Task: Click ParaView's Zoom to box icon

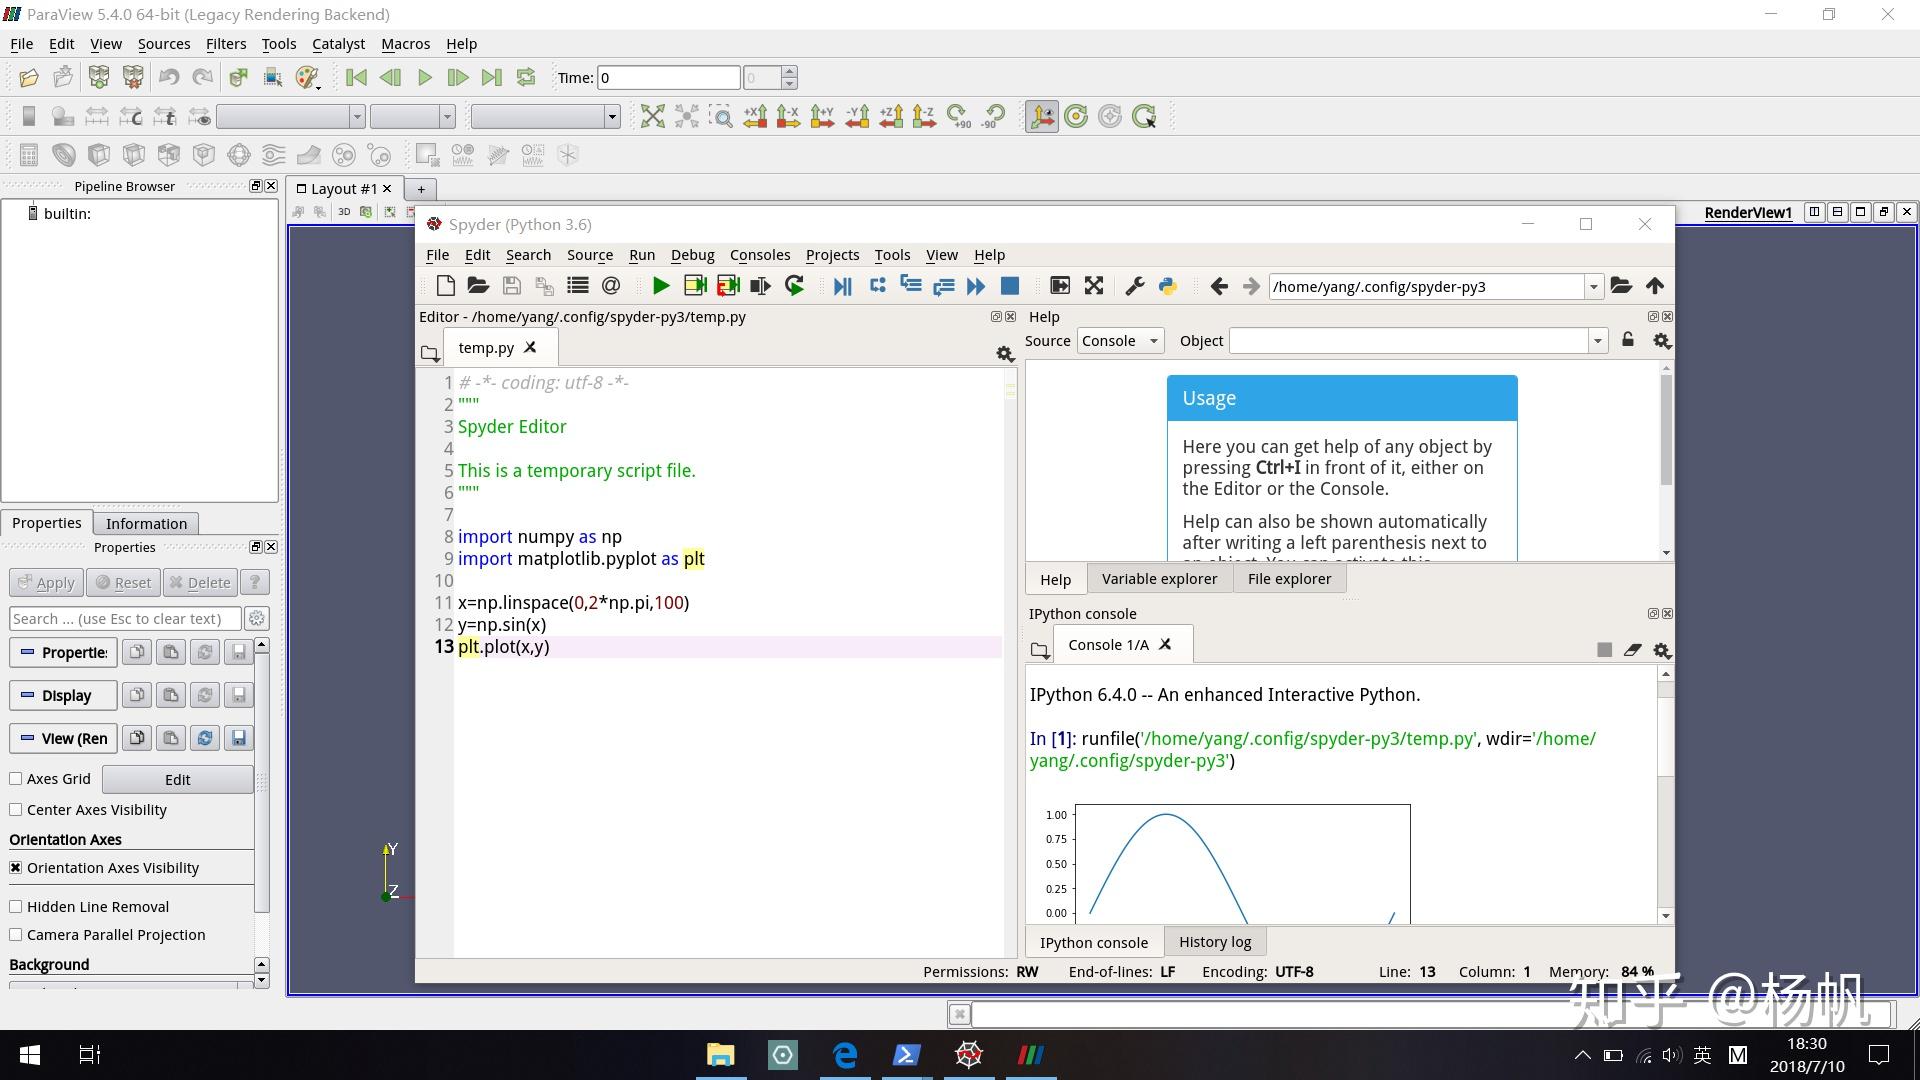Action: (721, 116)
